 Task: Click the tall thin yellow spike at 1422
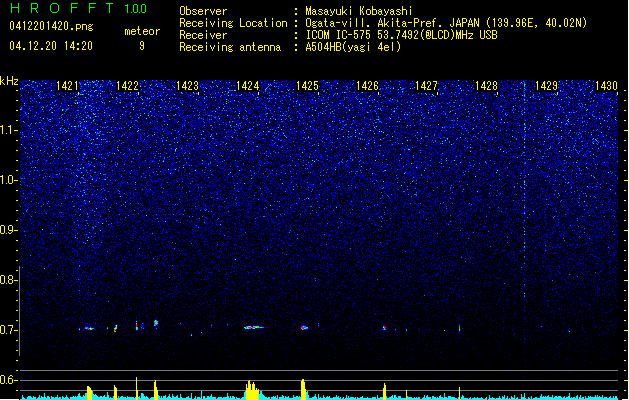coord(136,388)
